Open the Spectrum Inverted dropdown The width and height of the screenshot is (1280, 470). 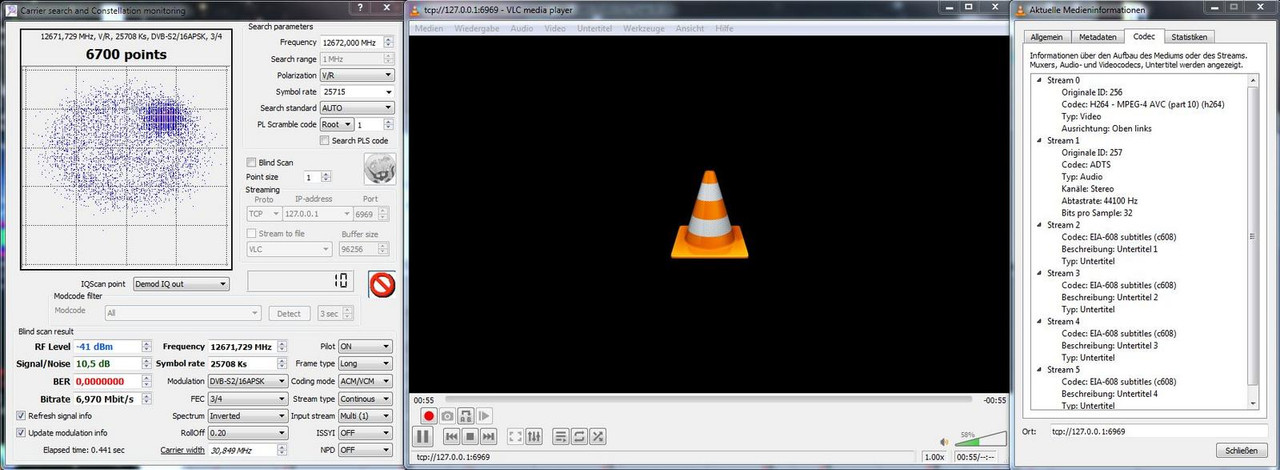(248, 416)
